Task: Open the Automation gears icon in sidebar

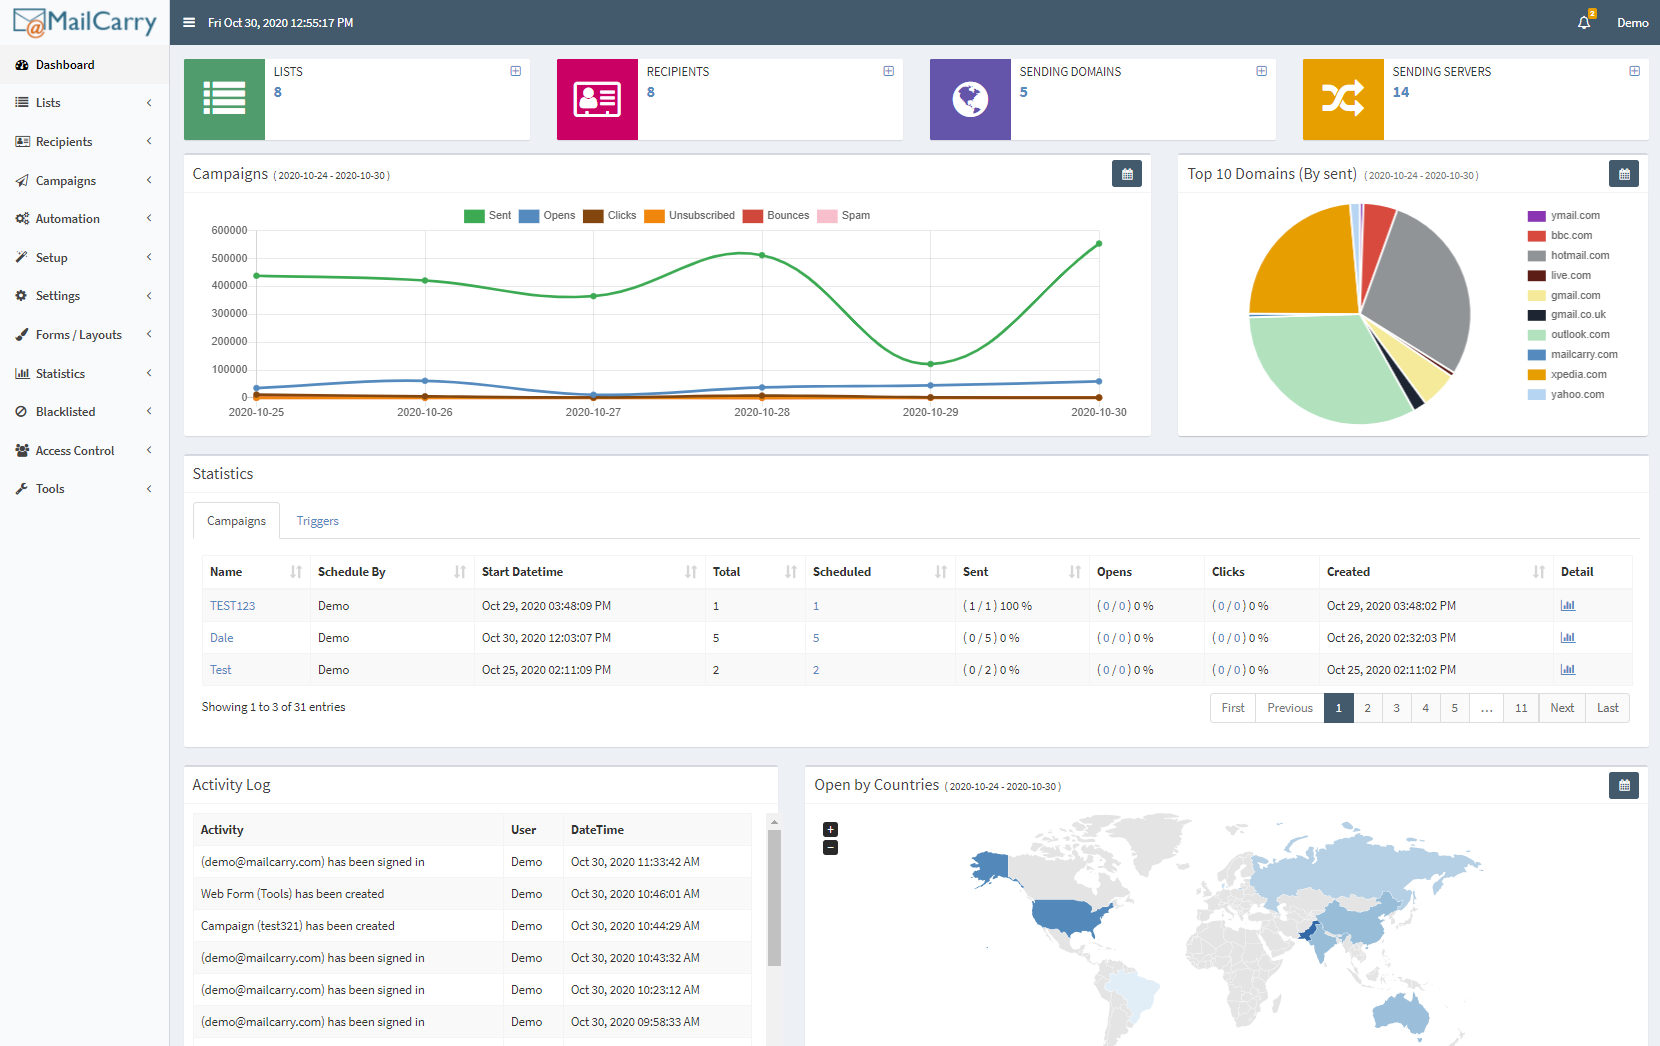Action: pyautogui.click(x=21, y=218)
